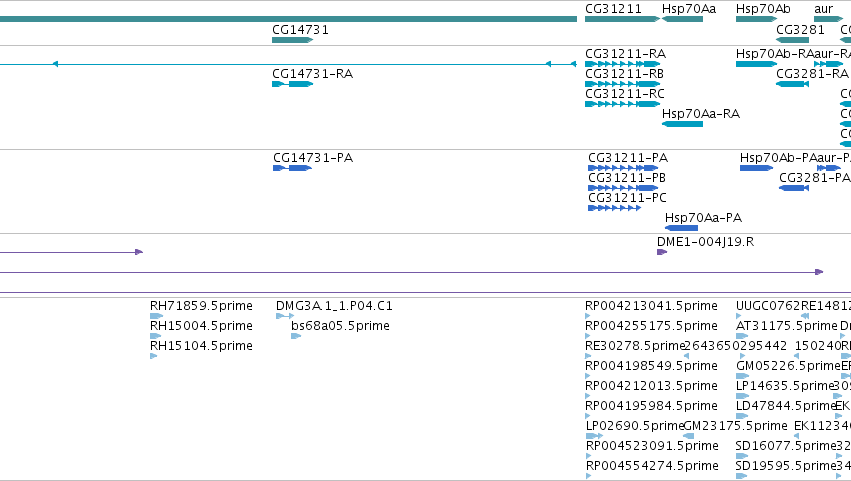
Task: Open transcript CG31211-RA
Action: (x=623, y=64)
